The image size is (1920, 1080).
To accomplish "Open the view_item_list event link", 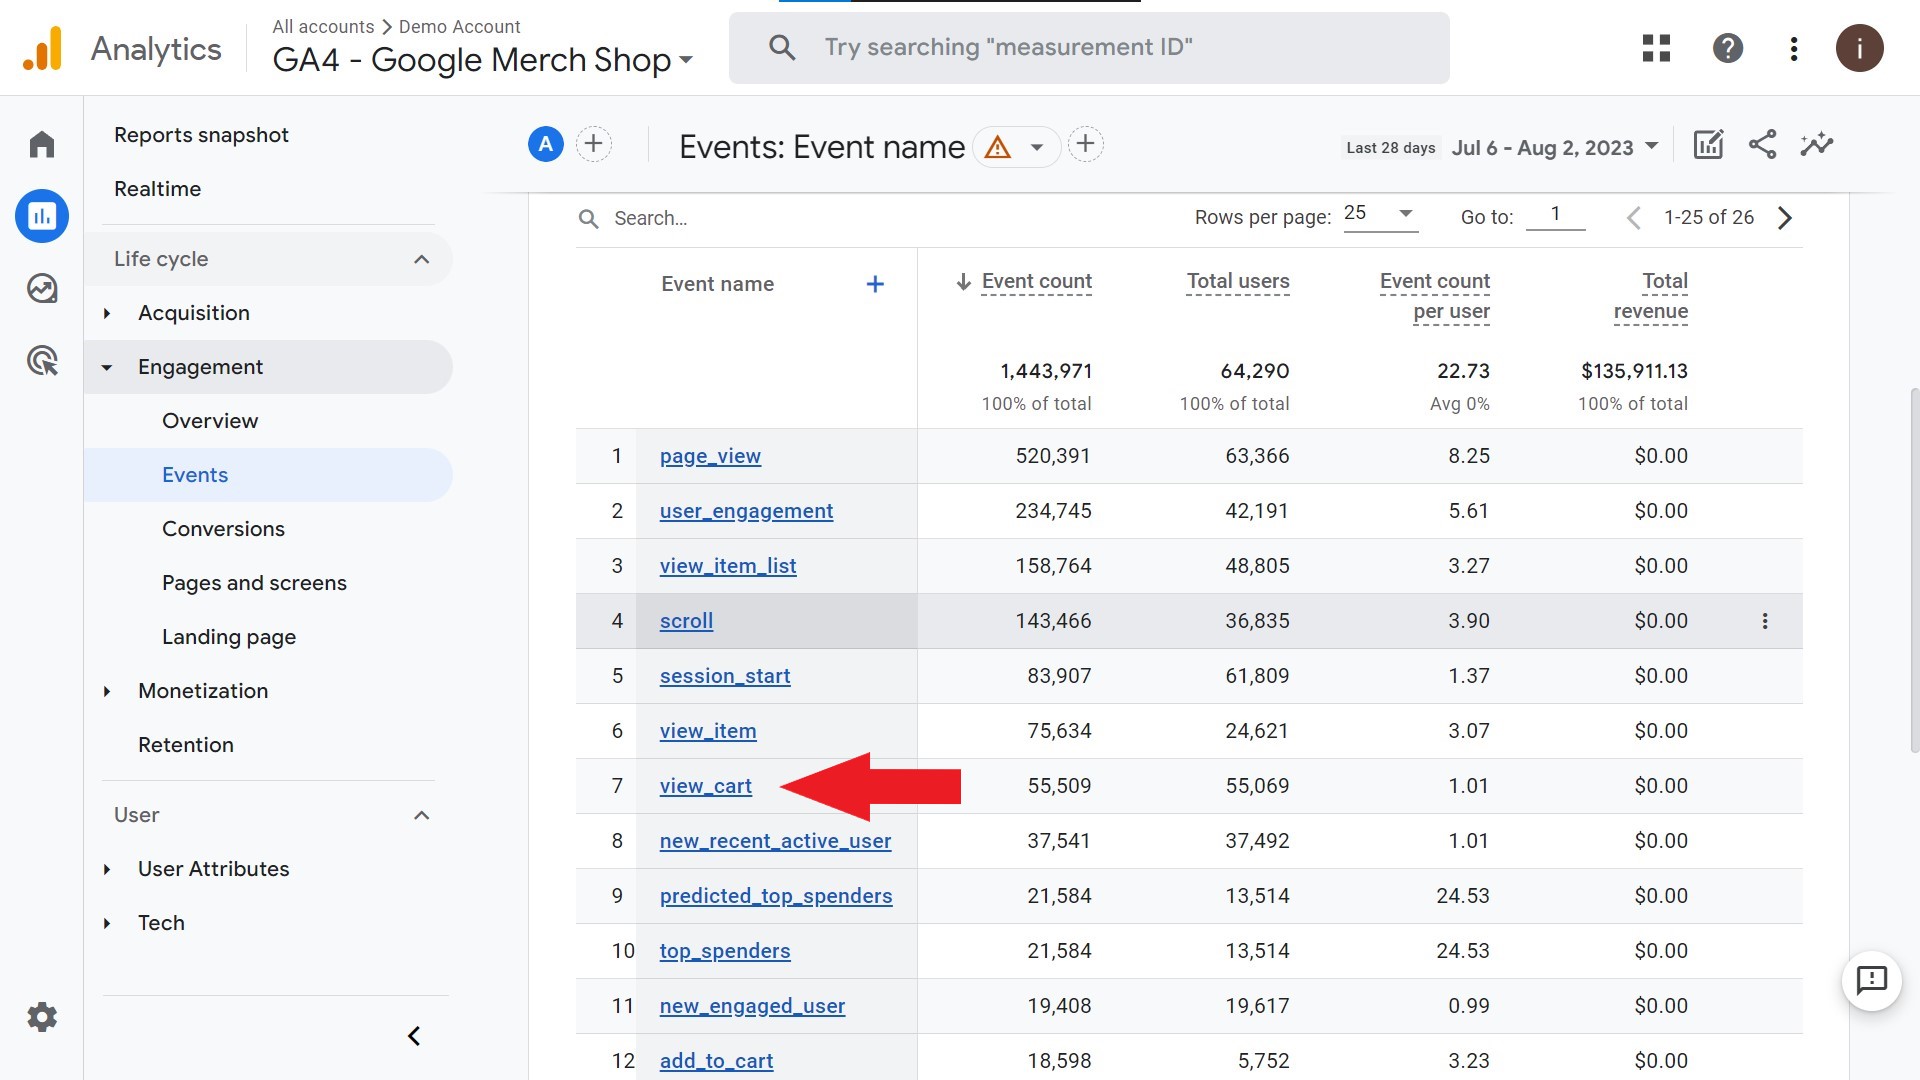I will 728,566.
